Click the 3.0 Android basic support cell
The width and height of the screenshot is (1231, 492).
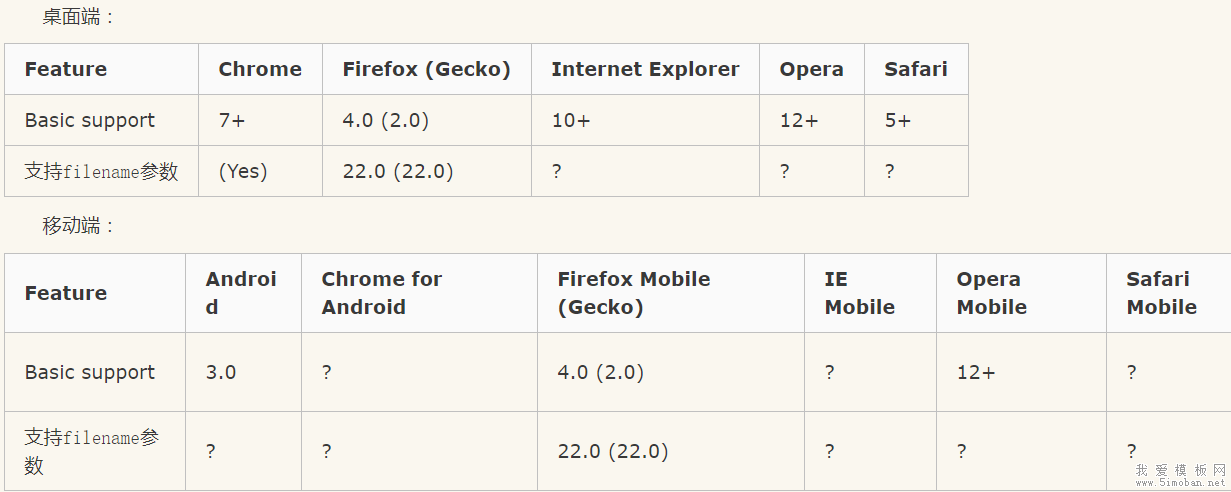(x=221, y=372)
